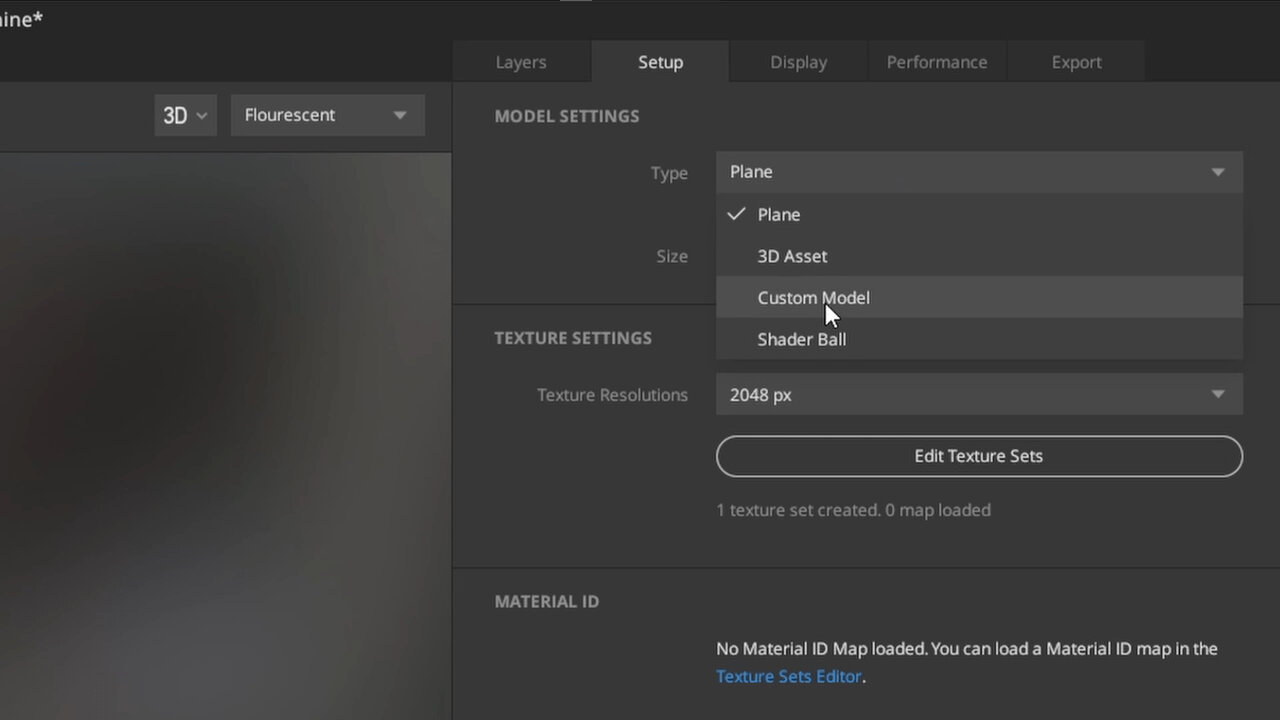This screenshot has height=720, width=1280.
Task: Open the Texture Sets Editor link
Action: pyautogui.click(x=789, y=676)
